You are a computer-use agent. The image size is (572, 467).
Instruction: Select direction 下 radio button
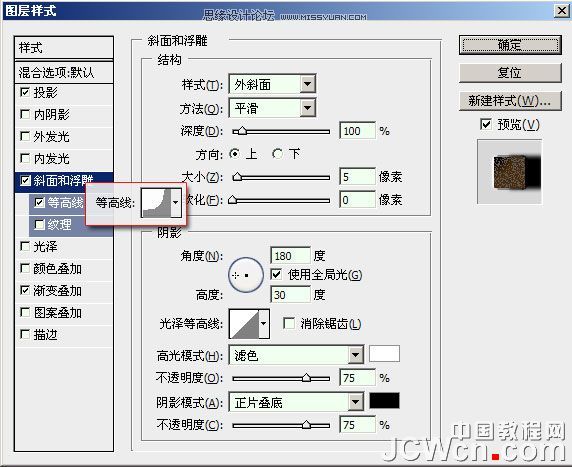coord(277,154)
